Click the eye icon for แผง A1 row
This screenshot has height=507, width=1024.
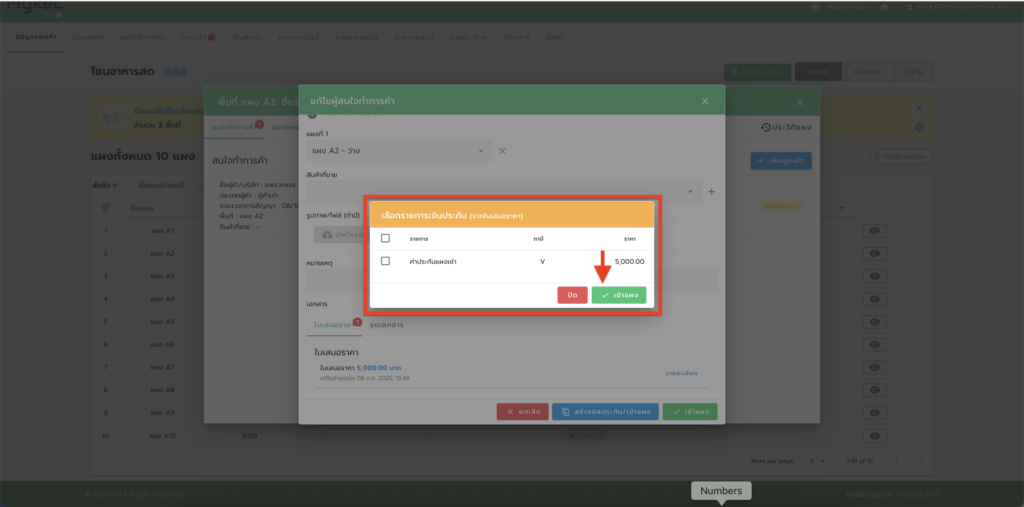tap(875, 231)
